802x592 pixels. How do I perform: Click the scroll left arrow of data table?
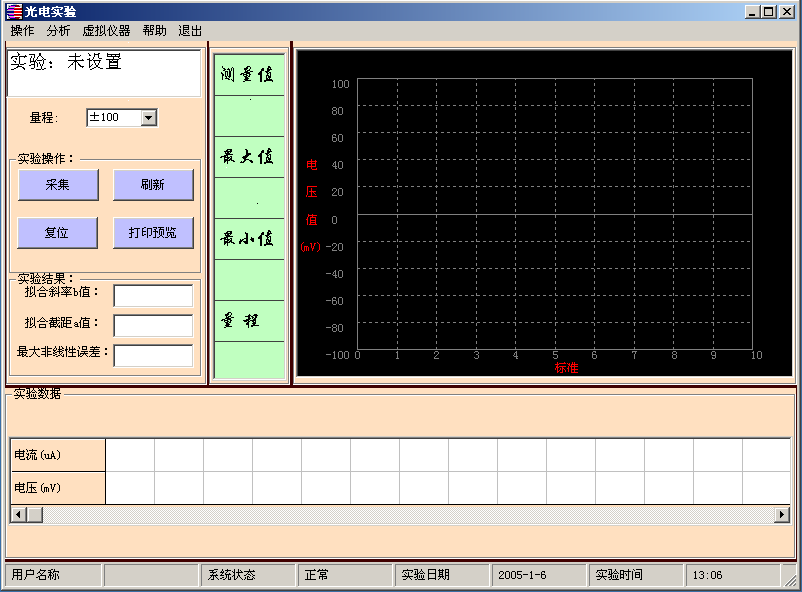pyautogui.click(x=17, y=514)
